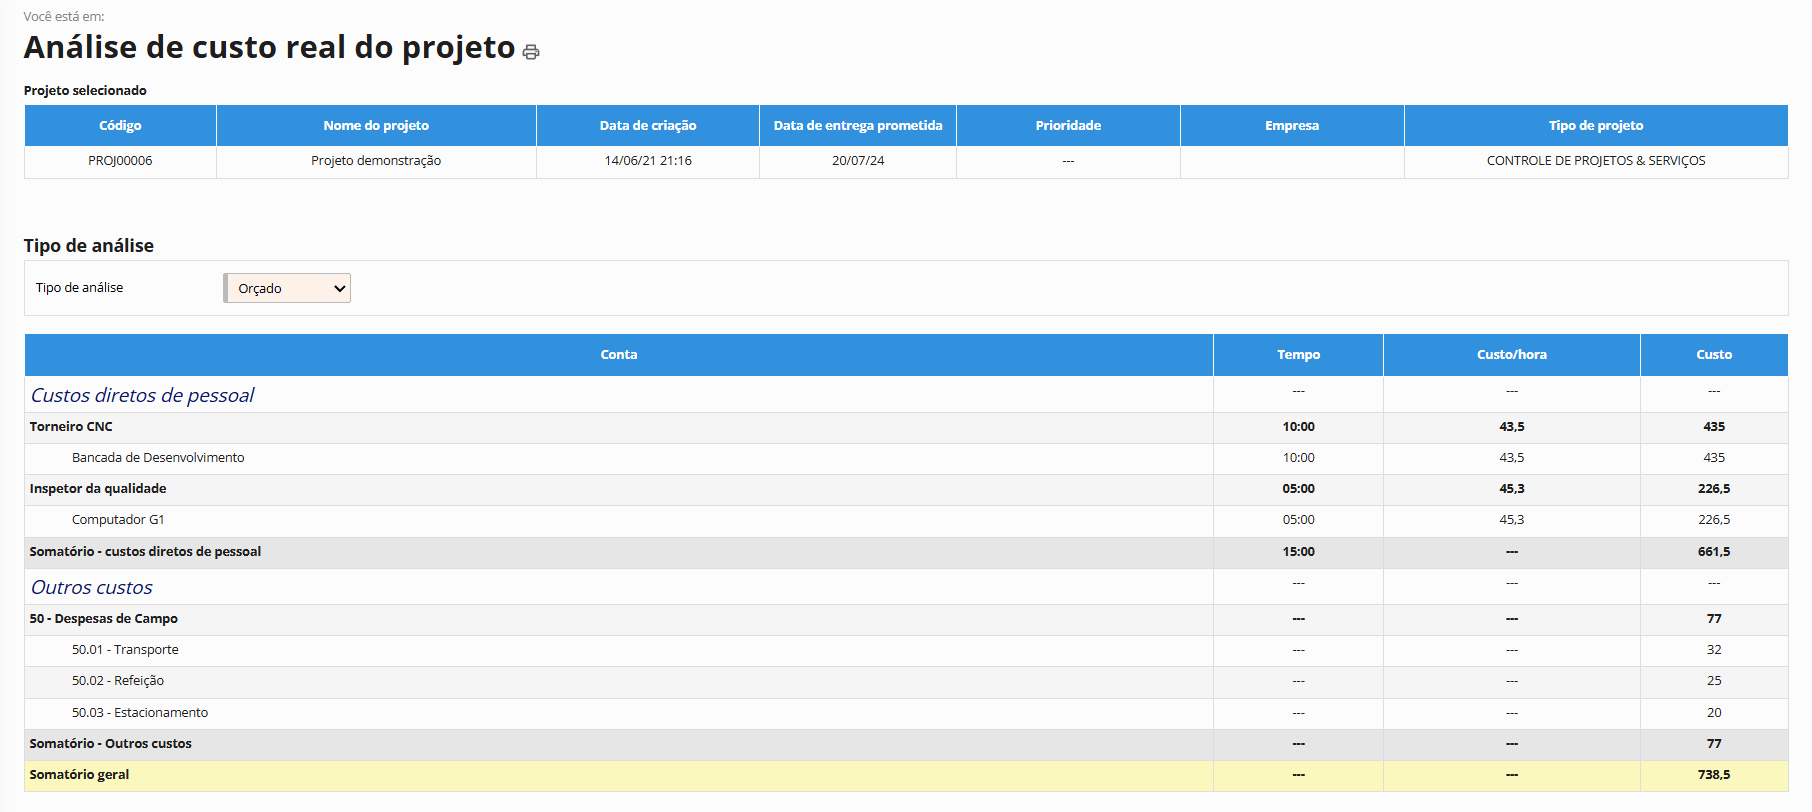Screen dimensions: 1812x812
Task: Click the Somatório geral row label
Action: click(x=79, y=775)
